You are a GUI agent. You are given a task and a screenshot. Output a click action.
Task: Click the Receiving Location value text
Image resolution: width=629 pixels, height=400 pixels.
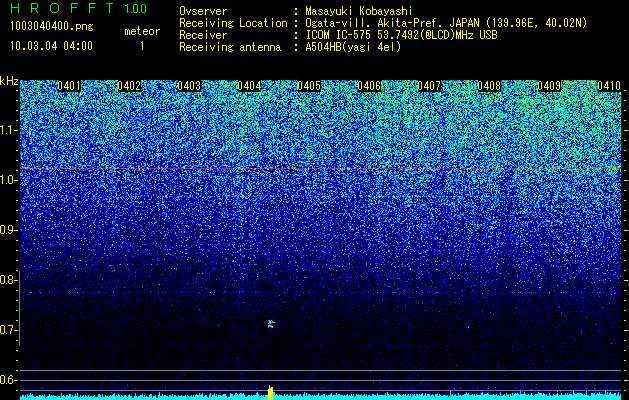[x=446, y=23]
